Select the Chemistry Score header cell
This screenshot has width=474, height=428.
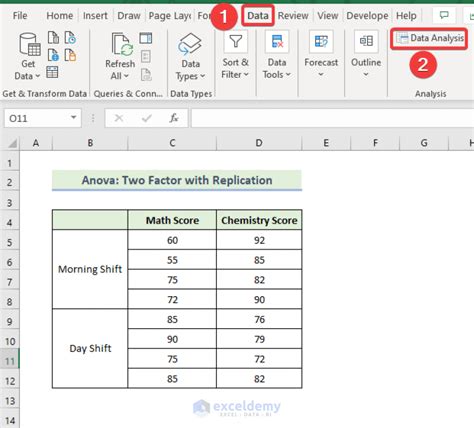259,220
